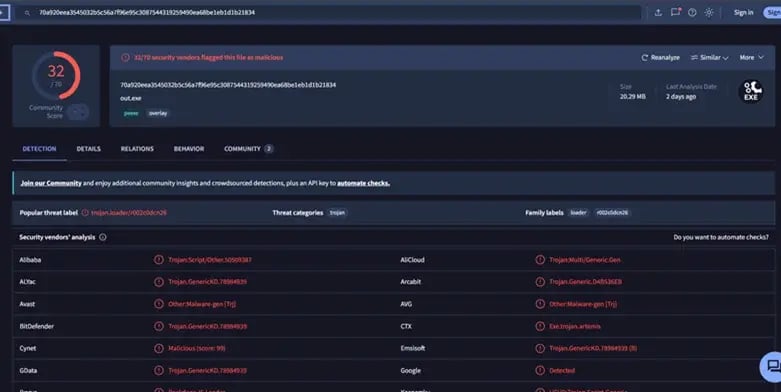The image size is (781, 392).
Task: Click Alibaba's Trojan:Script detection text
Action: point(210,260)
